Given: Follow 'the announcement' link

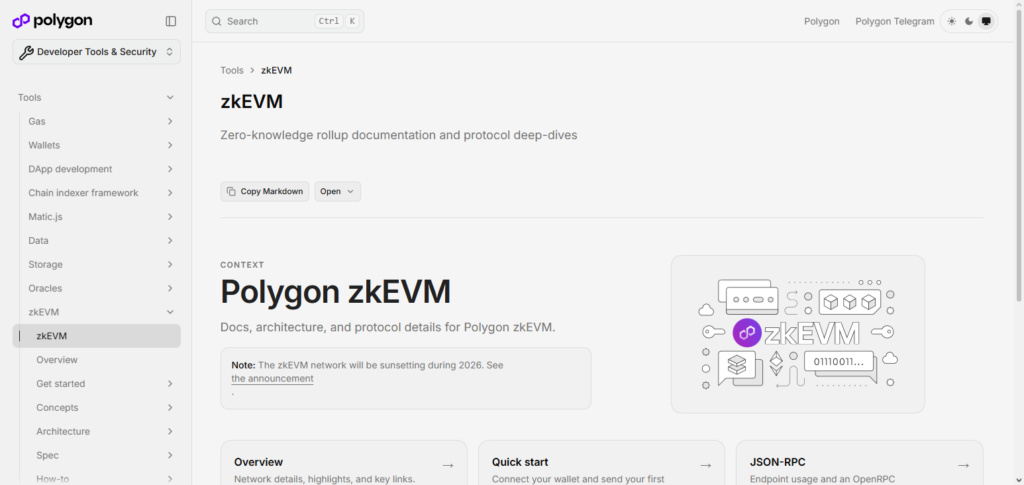Looking at the screenshot, I should pyautogui.click(x=272, y=379).
